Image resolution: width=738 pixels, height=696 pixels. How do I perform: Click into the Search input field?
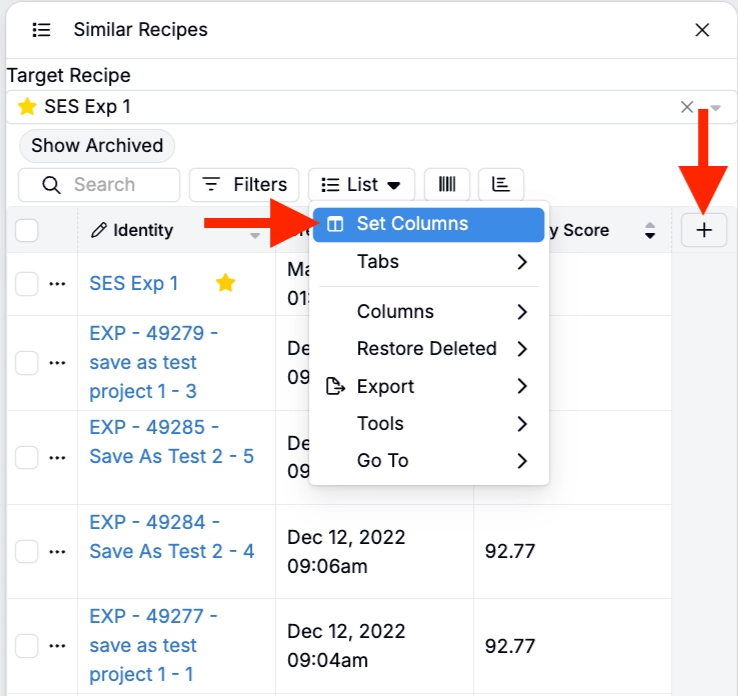(110, 185)
